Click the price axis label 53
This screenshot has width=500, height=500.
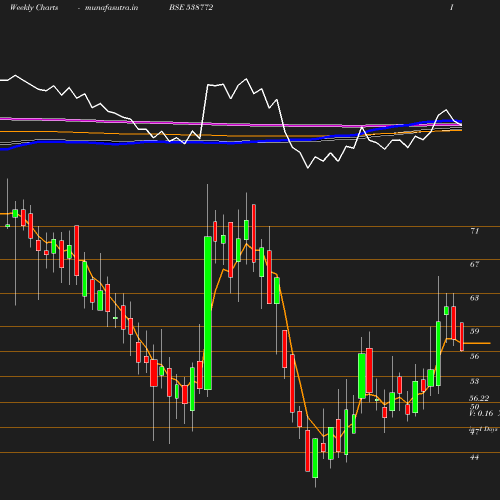474,381
